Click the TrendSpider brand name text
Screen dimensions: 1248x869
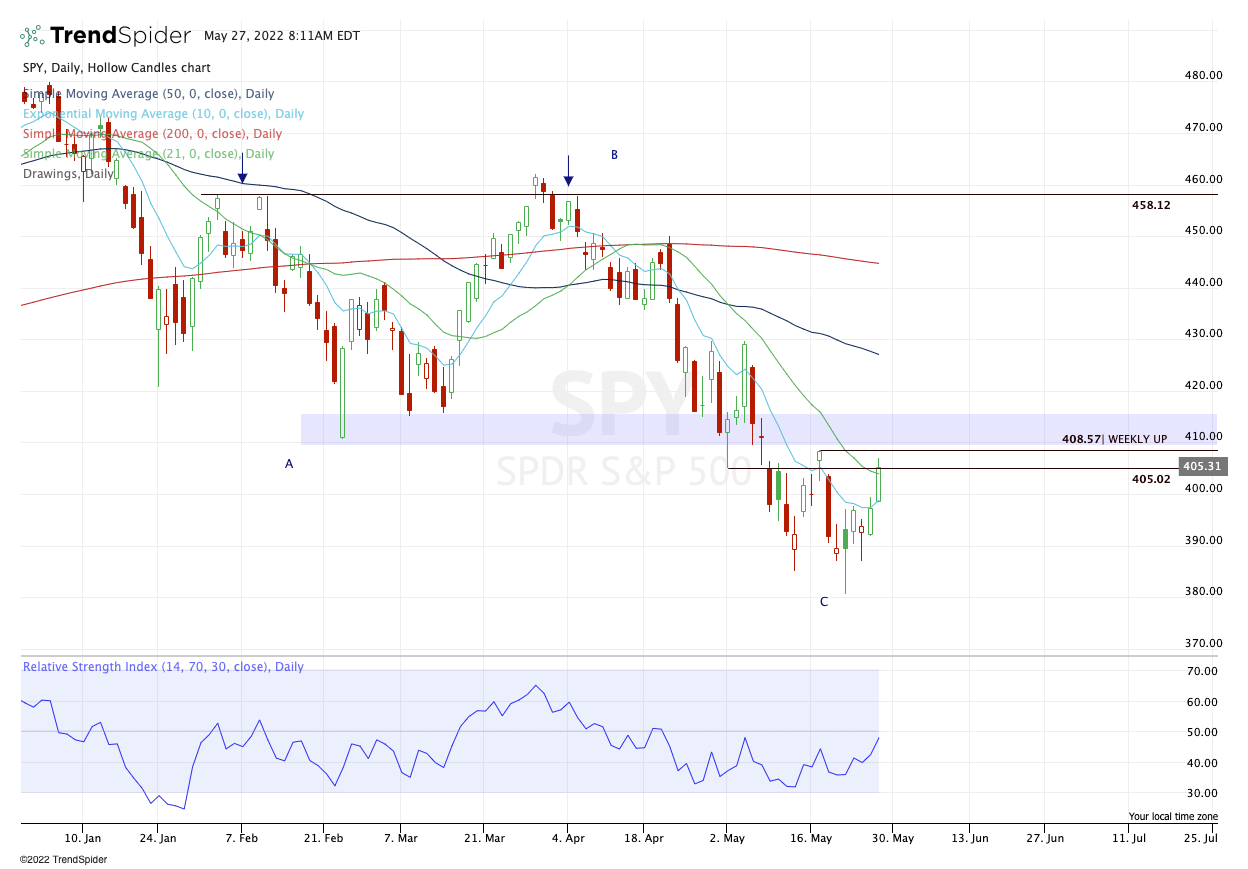click(120, 36)
